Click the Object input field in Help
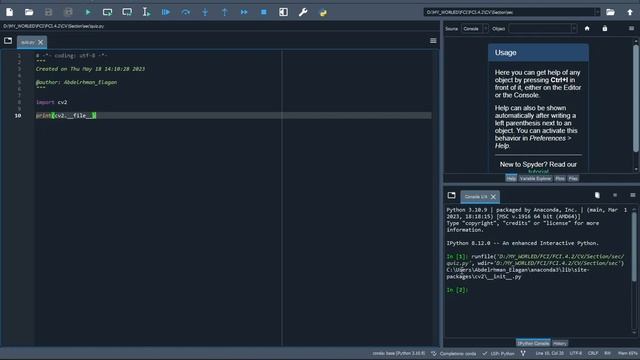The image size is (640, 360). point(540,29)
